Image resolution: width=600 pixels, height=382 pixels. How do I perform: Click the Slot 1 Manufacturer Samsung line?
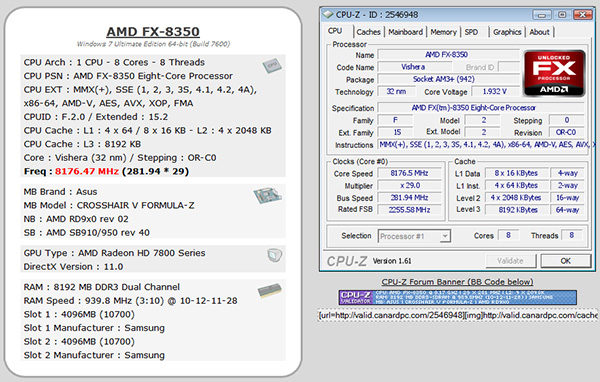click(x=94, y=328)
